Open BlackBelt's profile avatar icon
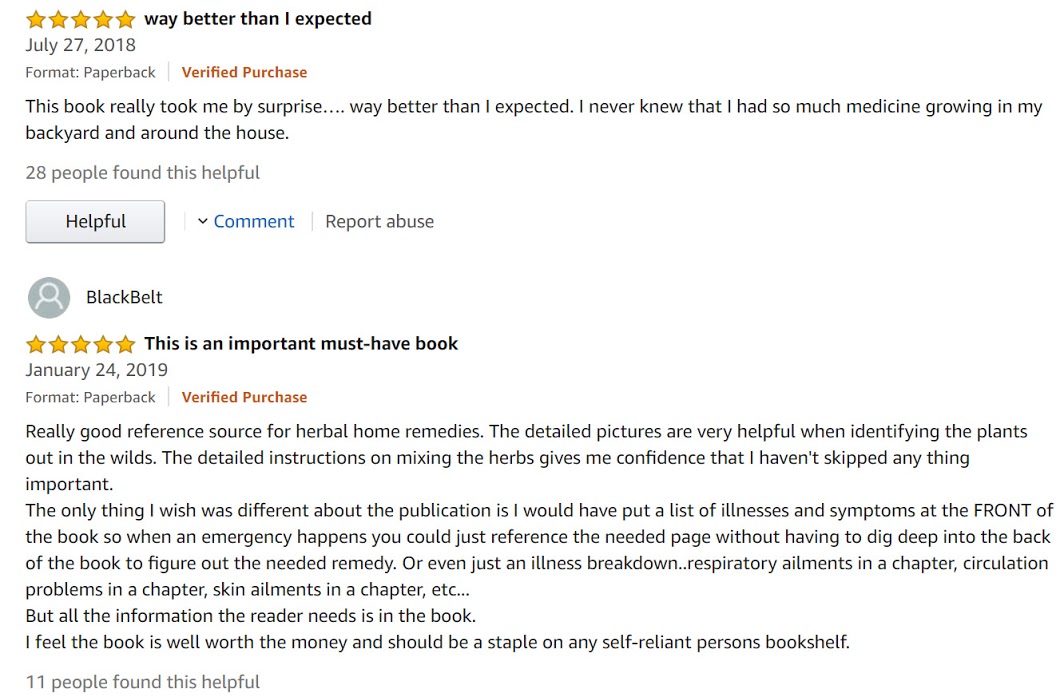The height and width of the screenshot is (697, 1064). click(49, 297)
